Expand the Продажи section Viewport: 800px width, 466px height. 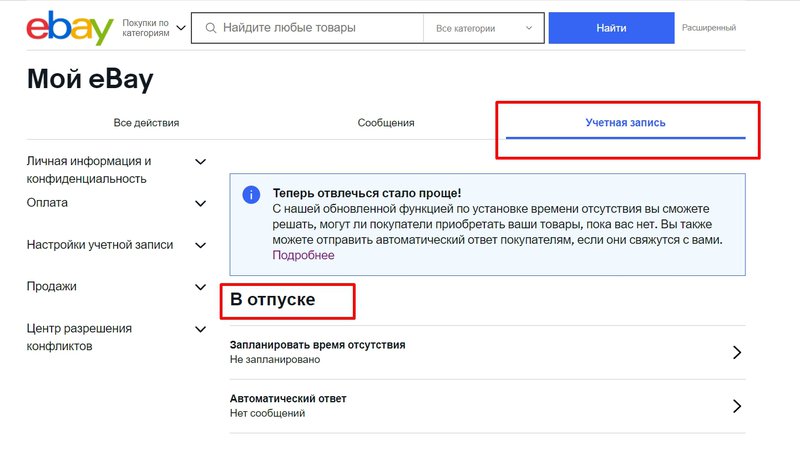point(201,287)
